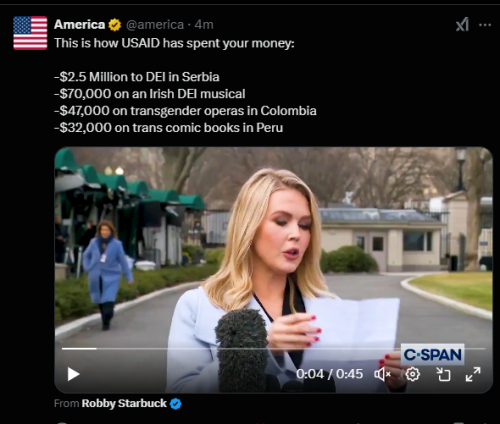The image size is (500, 424).
Task: Click the 4m post timestamp
Action: click(204, 25)
